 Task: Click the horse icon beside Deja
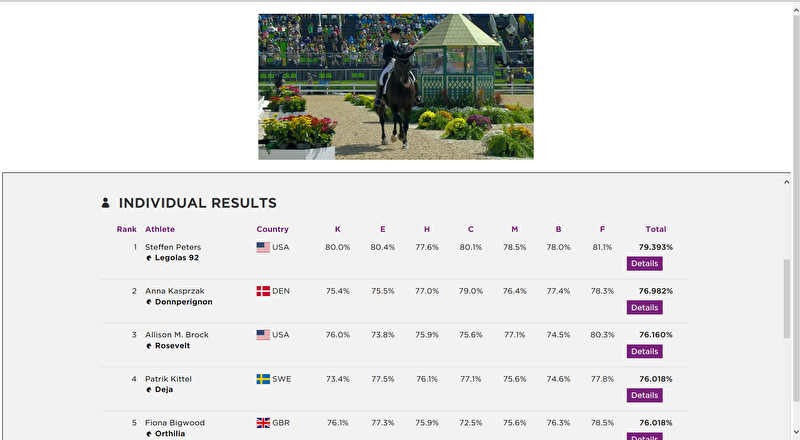[149, 390]
